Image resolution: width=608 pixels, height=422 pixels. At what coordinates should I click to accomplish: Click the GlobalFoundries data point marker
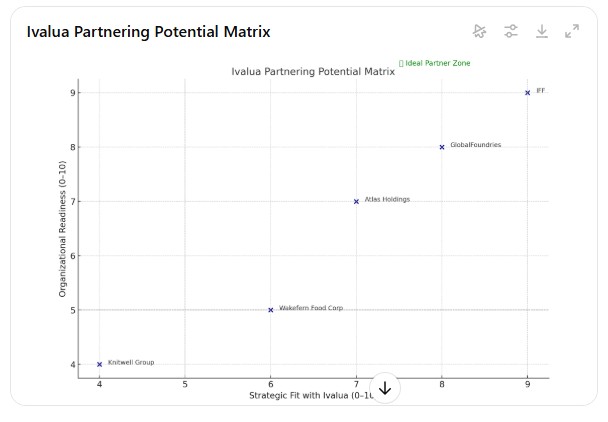[x=442, y=147]
